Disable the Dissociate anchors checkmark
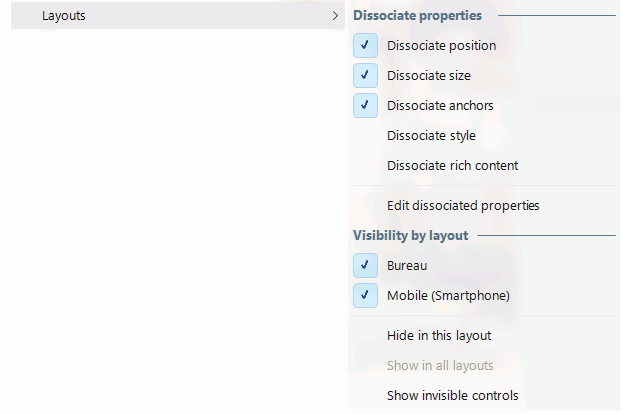Viewport: 623px width, 414px height. pyautogui.click(x=365, y=106)
